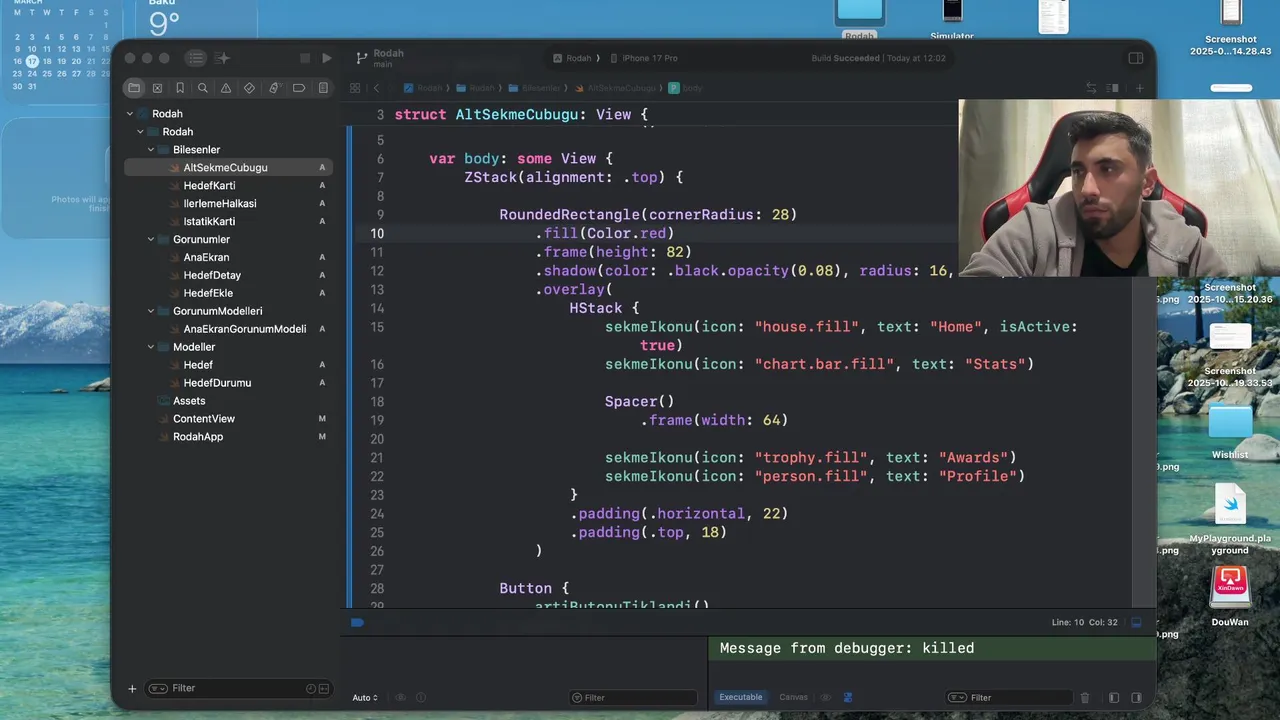Click the sparkle assistant icon in toolbar
1280x720 pixels.
pyautogui.click(x=223, y=58)
